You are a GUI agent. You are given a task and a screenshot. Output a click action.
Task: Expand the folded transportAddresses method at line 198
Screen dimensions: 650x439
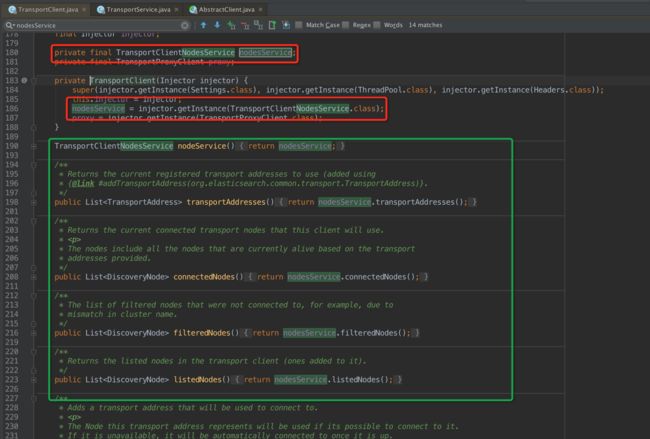tap(34, 202)
